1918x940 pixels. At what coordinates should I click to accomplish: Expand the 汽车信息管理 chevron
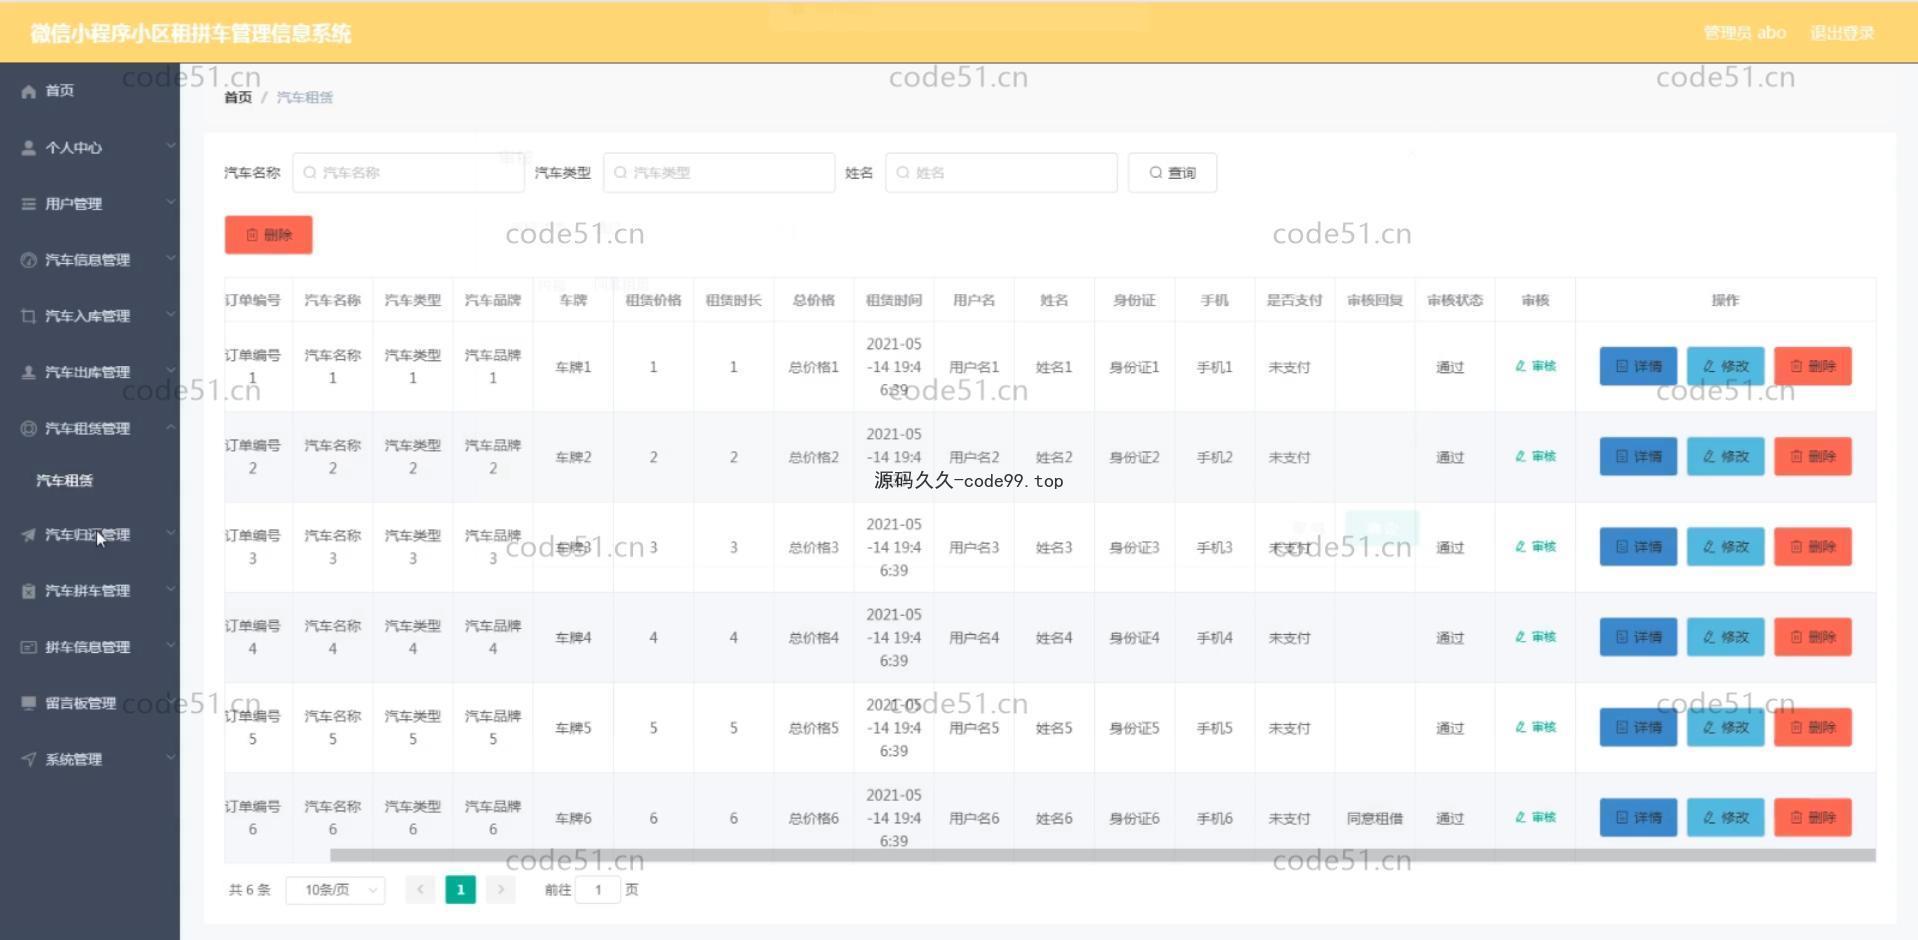pyautogui.click(x=170, y=258)
